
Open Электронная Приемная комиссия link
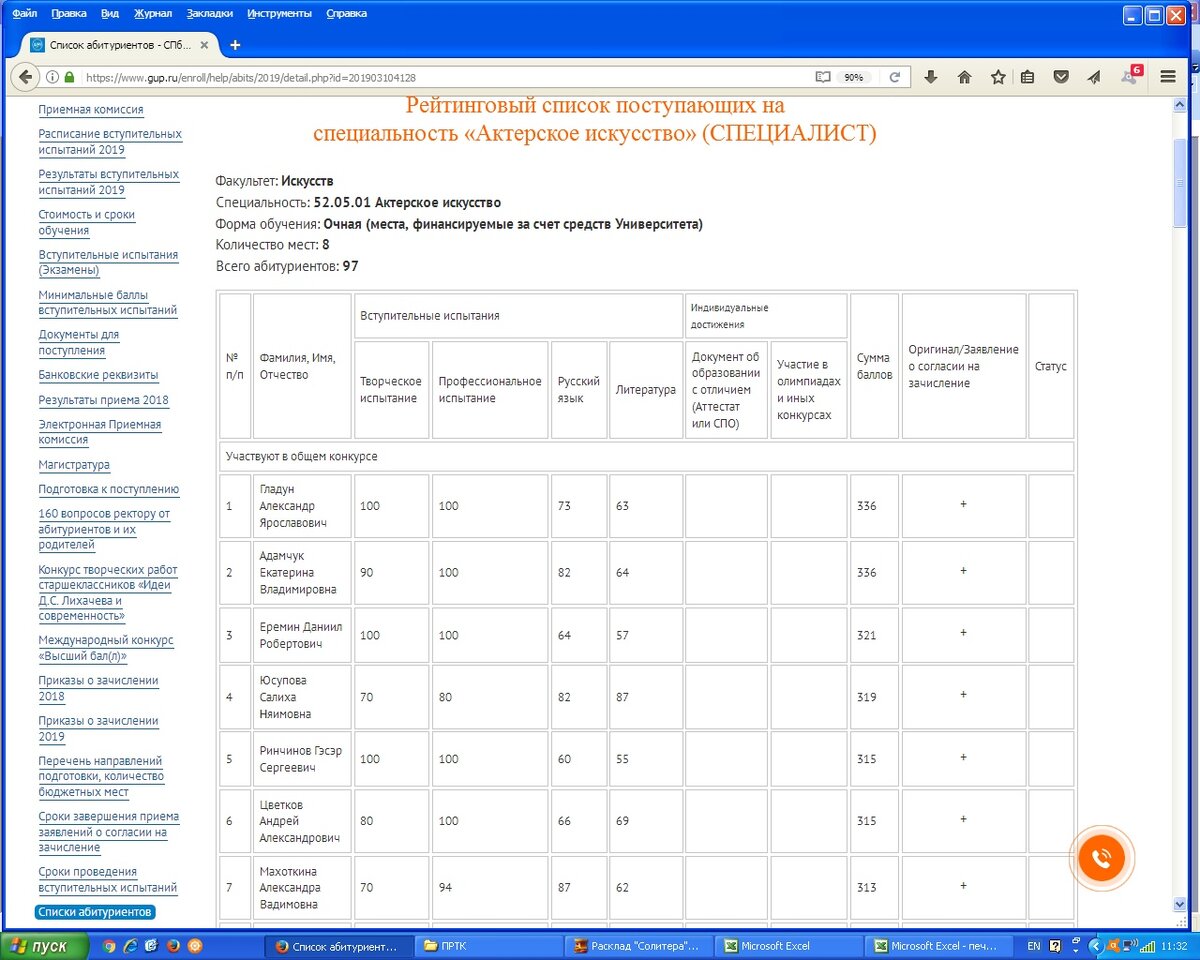point(100,432)
